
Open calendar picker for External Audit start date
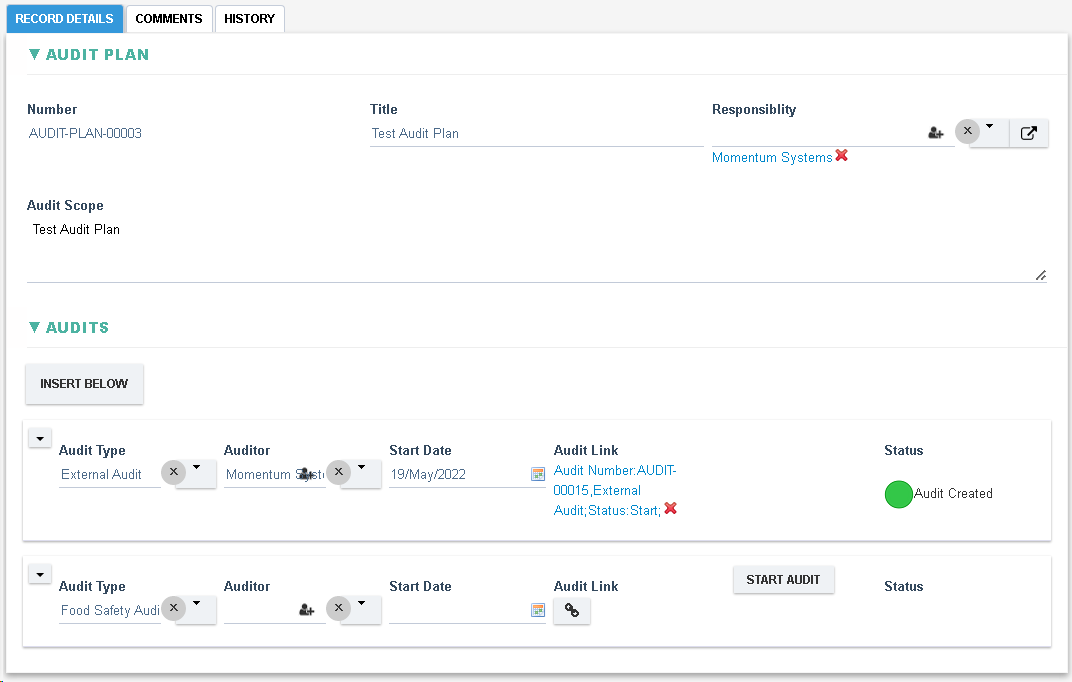click(538, 474)
